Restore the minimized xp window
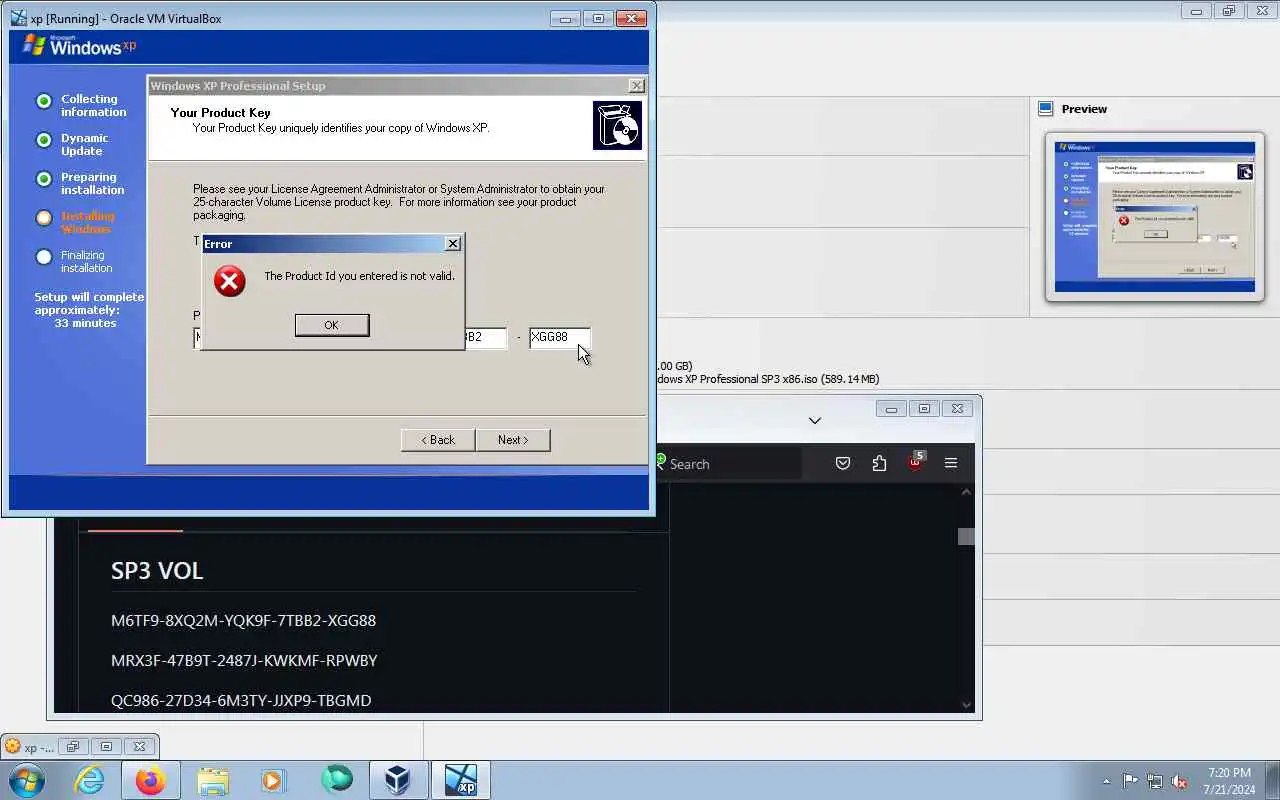This screenshot has height=800, width=1280. (x=72, y=747)
